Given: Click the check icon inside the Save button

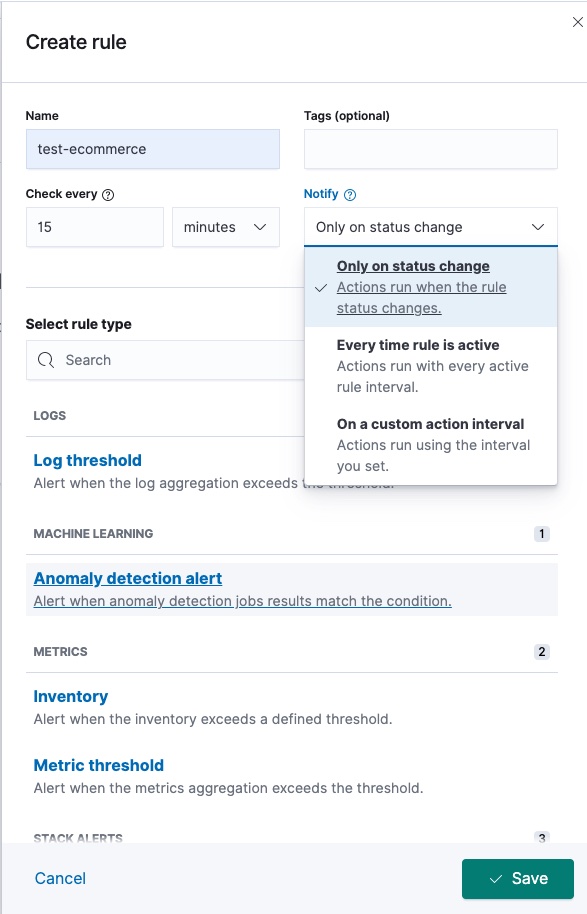Looking at the screenshot, I should [494, 878].
